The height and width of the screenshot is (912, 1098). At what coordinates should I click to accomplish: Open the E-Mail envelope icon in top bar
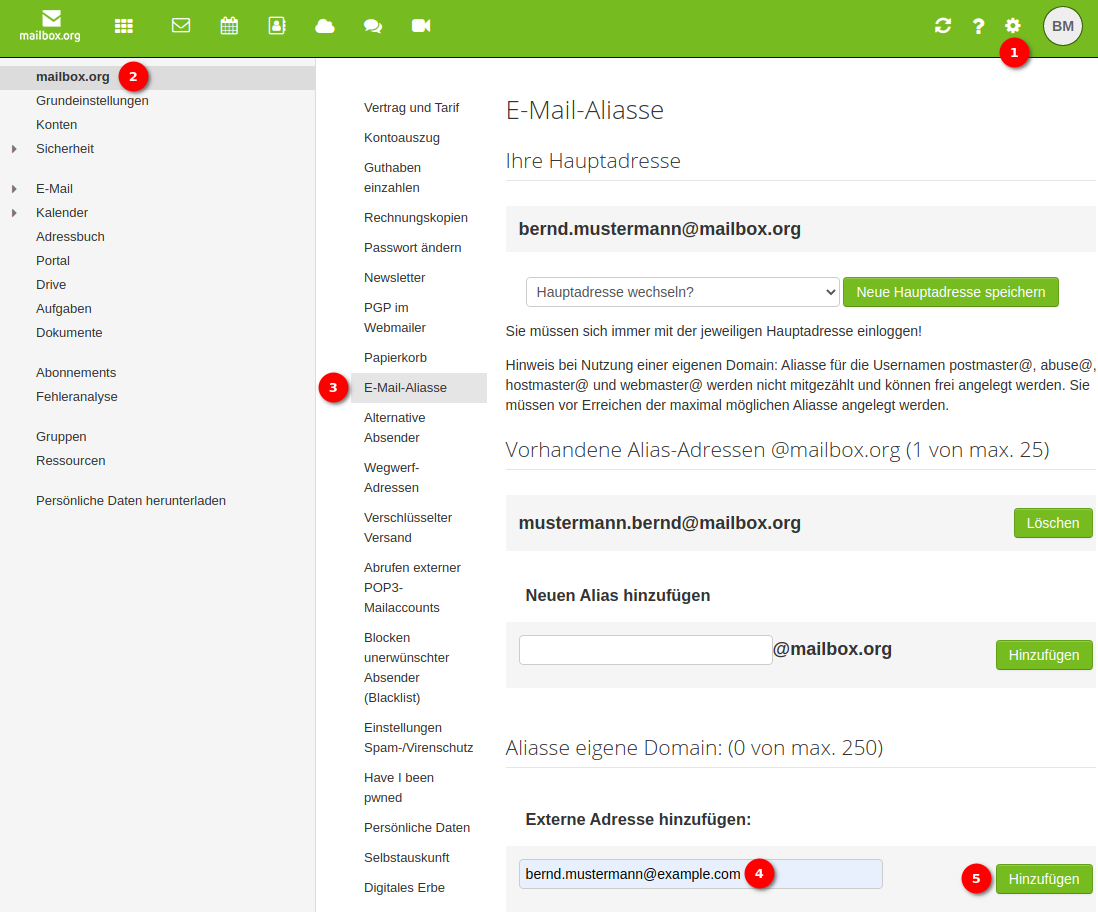point(181,26)
